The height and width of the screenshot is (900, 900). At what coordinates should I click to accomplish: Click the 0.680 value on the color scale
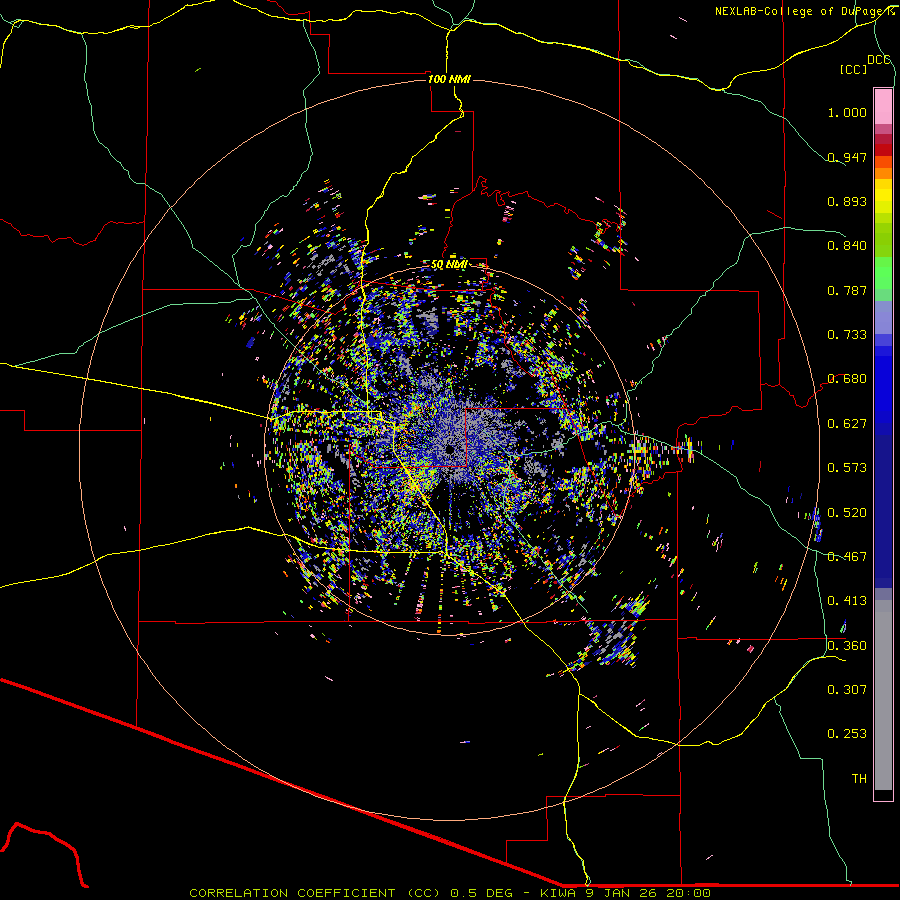coord(847,379)
